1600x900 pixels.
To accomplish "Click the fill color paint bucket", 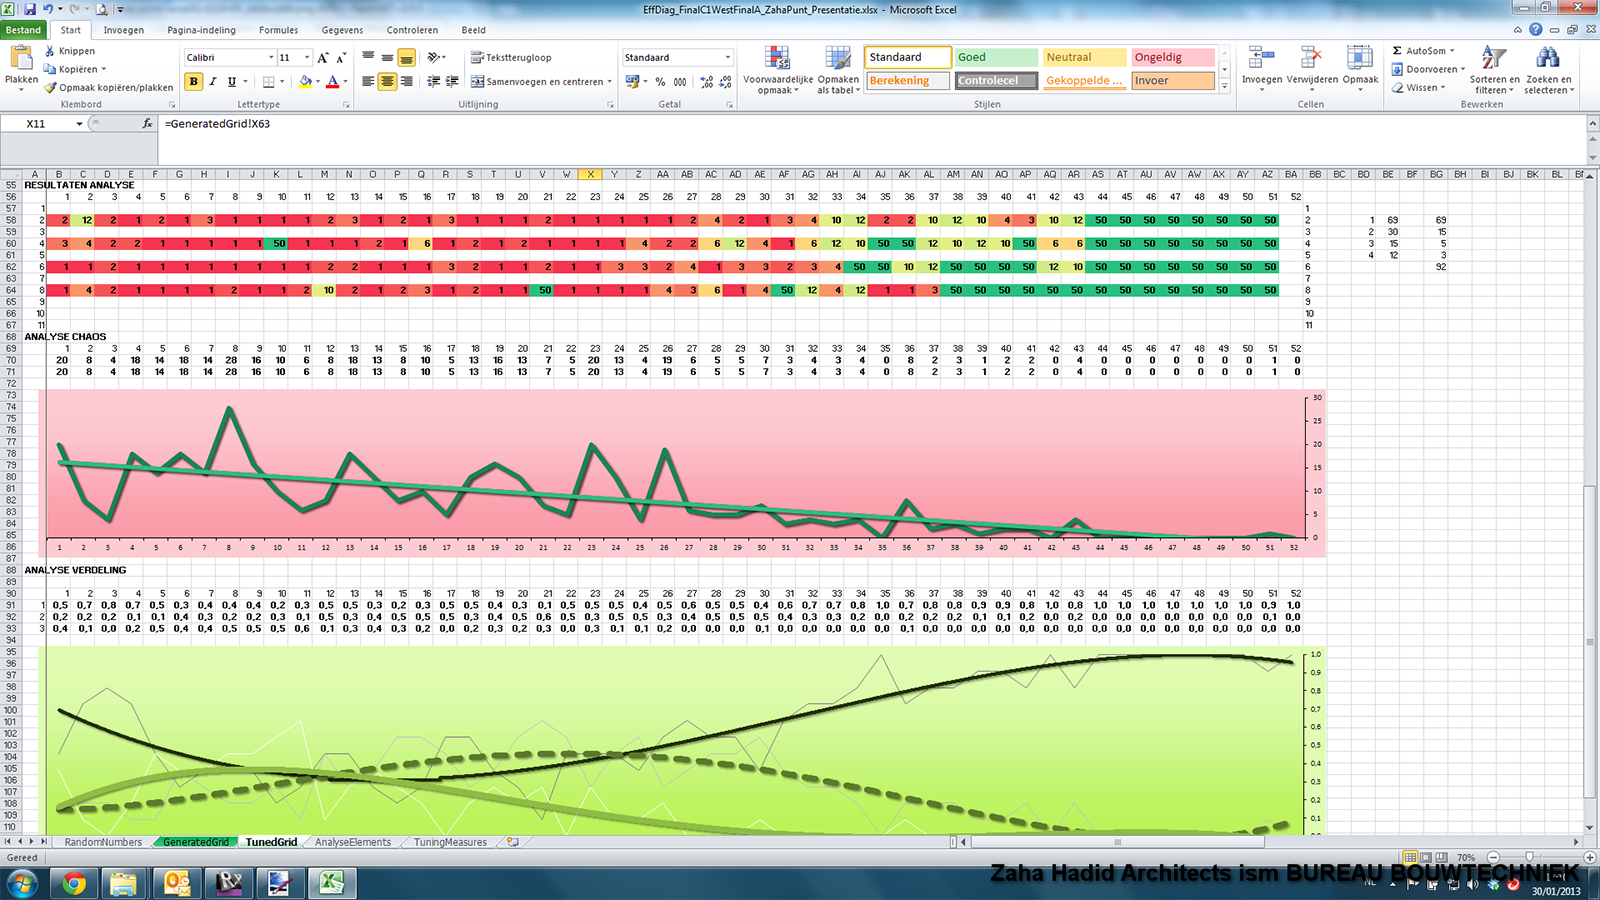I will [x=305, y=82].
